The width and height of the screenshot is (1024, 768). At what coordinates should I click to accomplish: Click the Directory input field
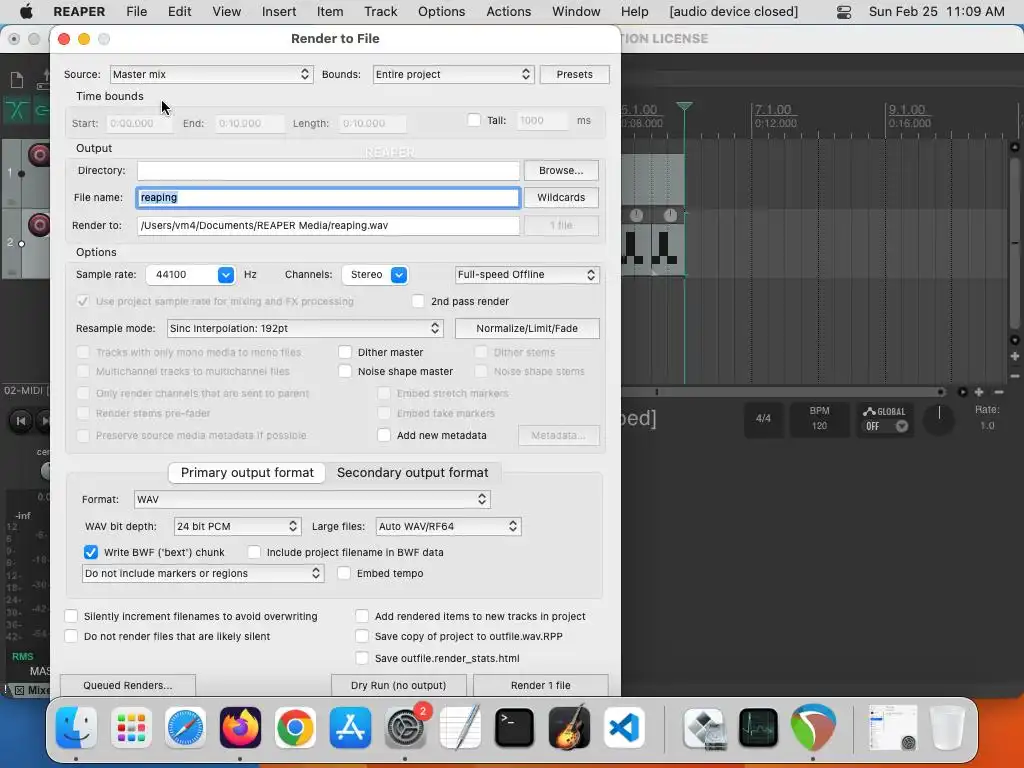click(328, 170)
